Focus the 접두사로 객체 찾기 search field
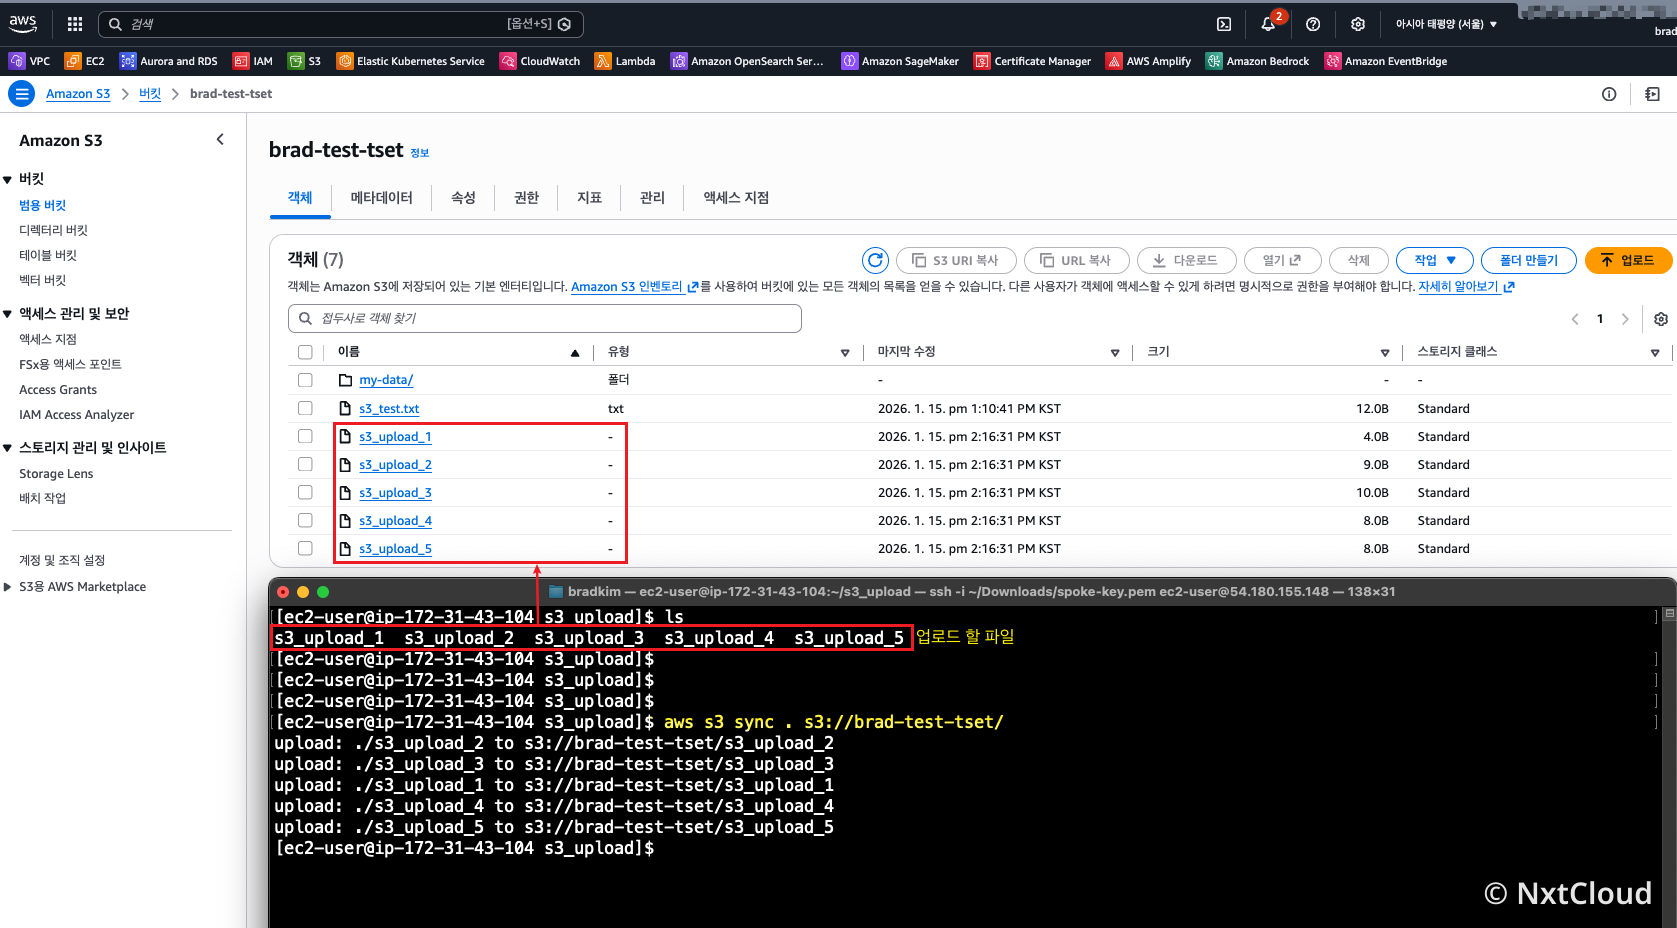 coord(545,318)
